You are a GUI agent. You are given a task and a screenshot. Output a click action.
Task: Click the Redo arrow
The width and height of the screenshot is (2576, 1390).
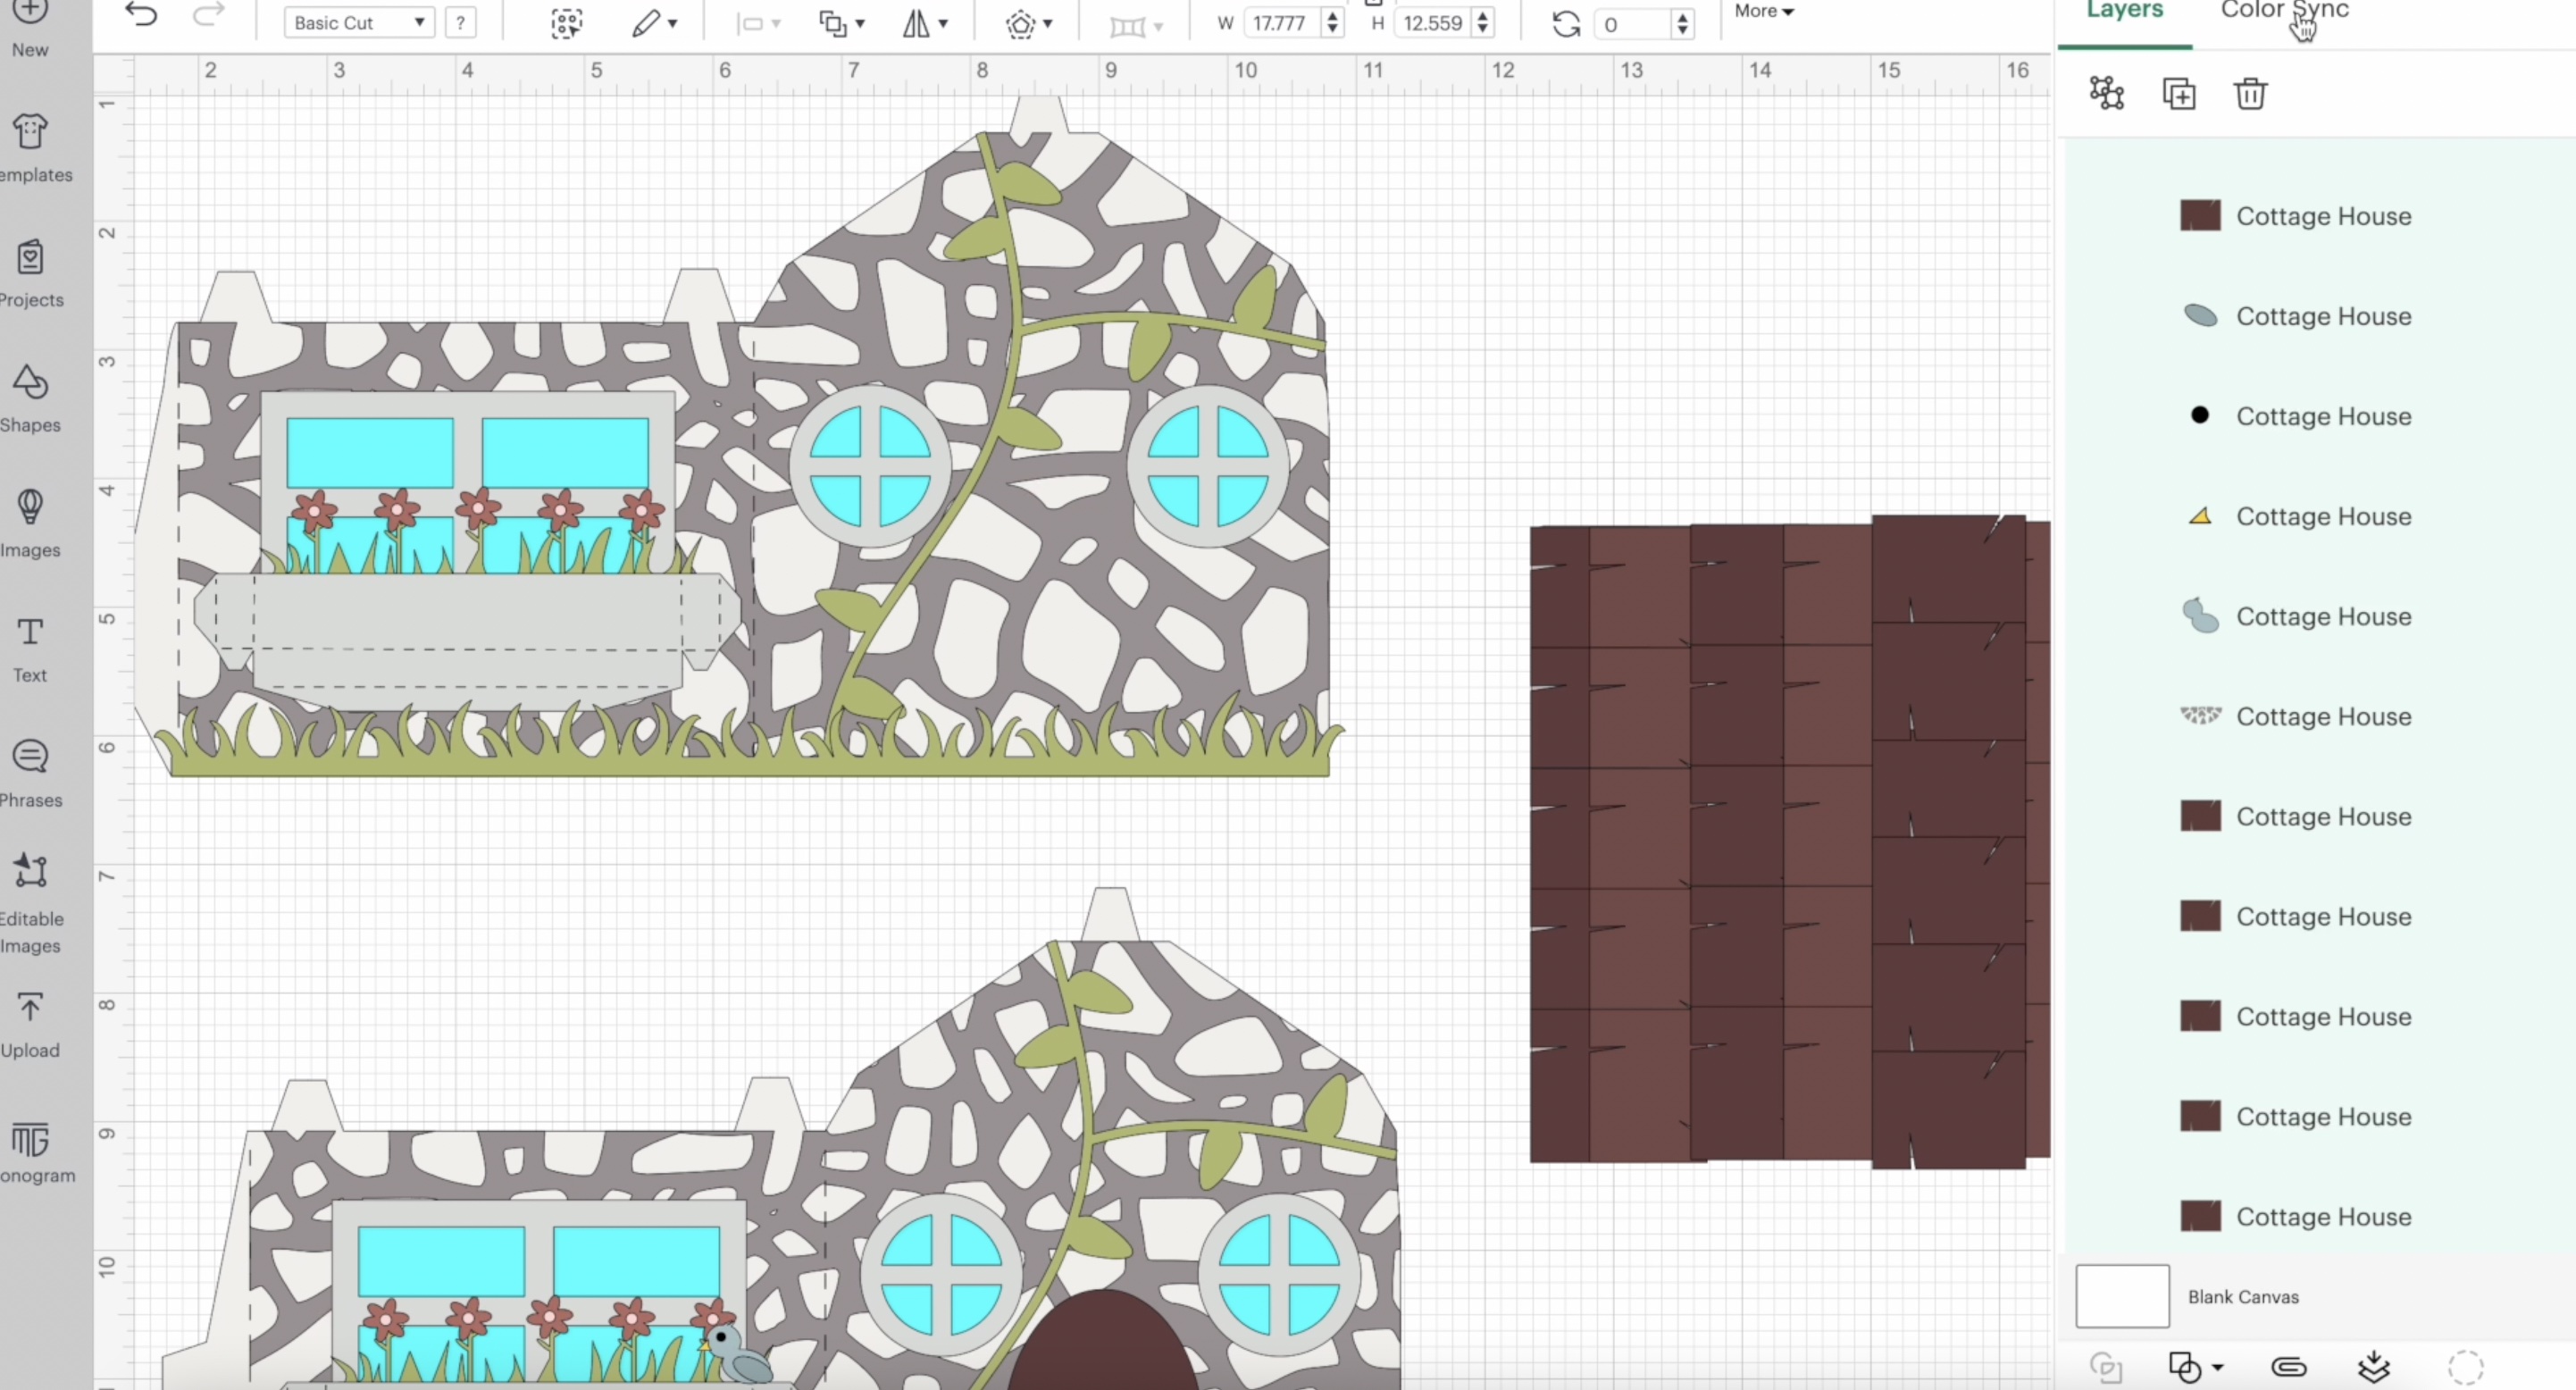pos(208,16)
